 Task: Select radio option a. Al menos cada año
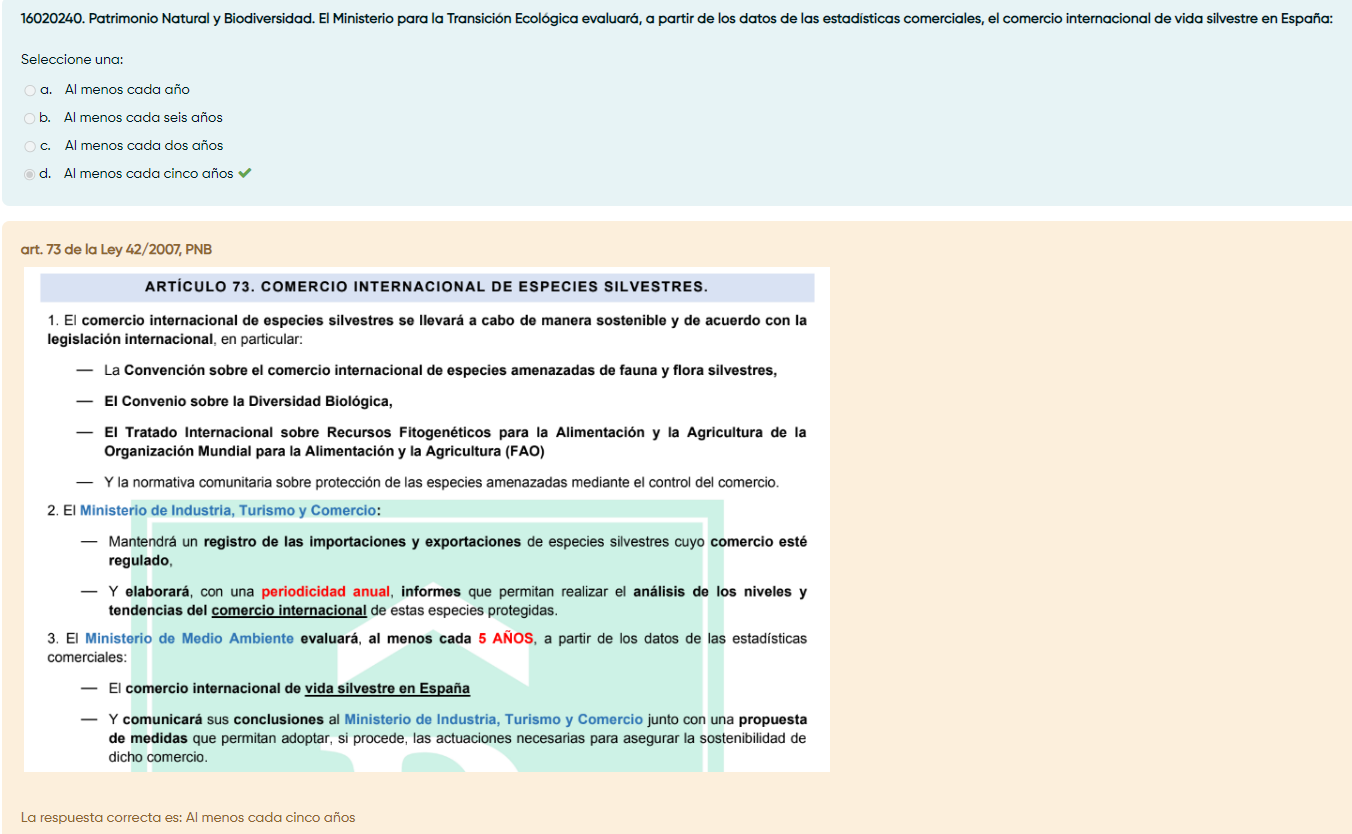click(x=30, y=90)
